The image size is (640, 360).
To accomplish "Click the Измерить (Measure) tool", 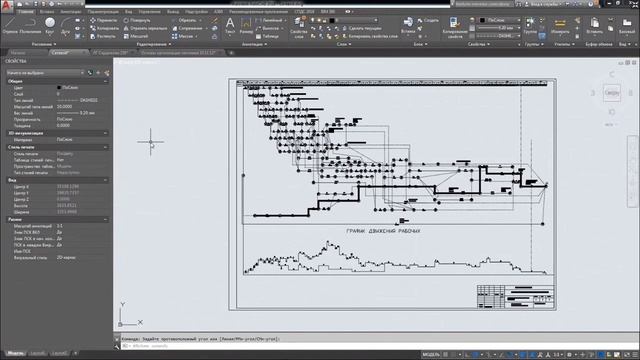I will point(560,25).
